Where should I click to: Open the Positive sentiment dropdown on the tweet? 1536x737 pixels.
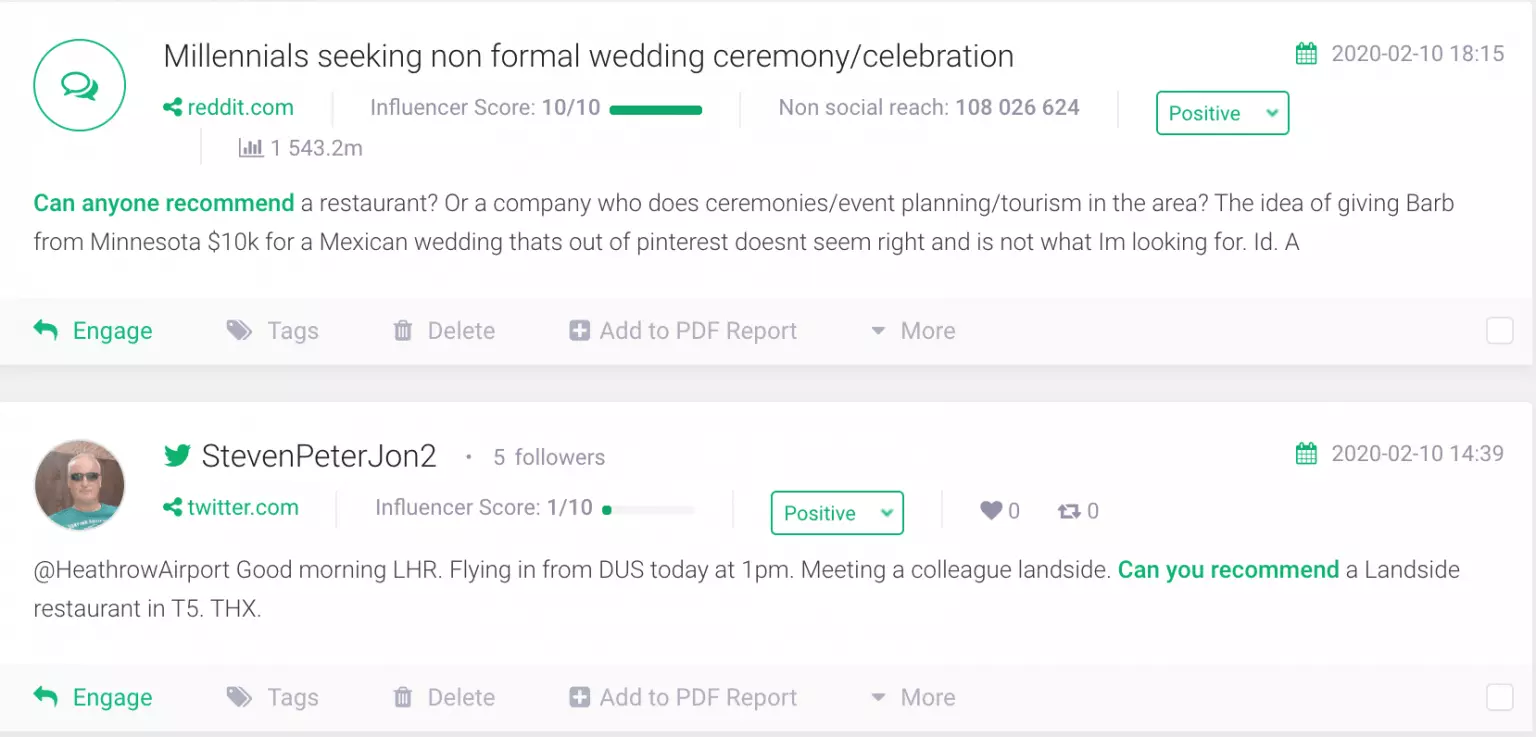(837, 513)
